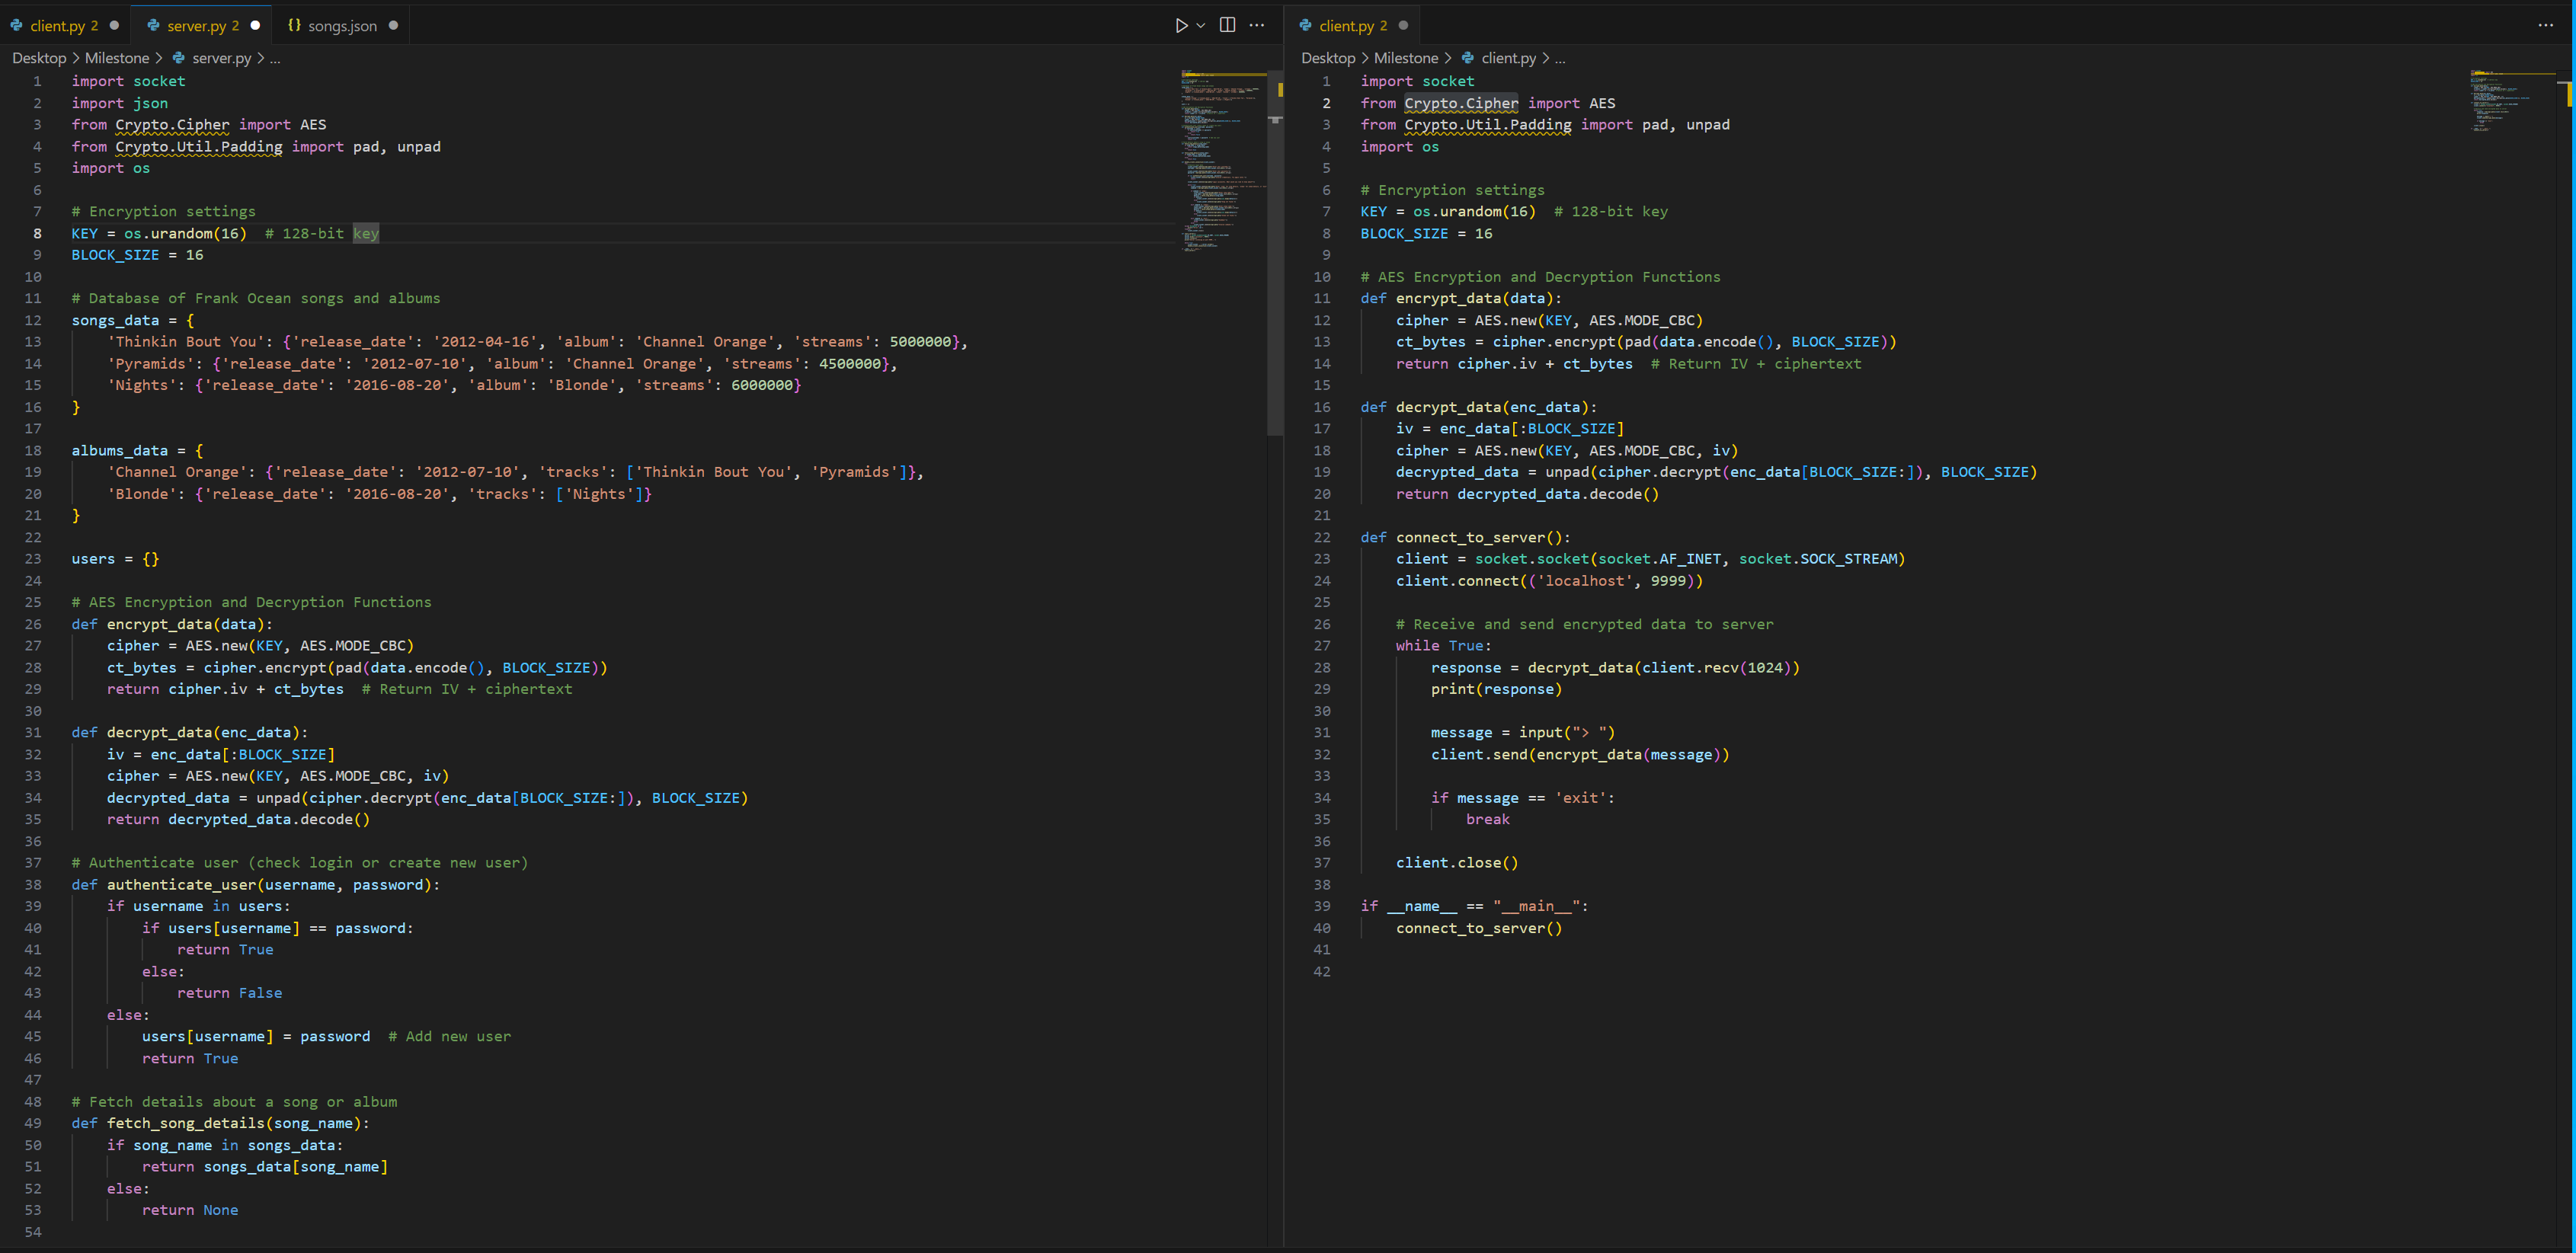Viewport: 2576px width, 1253px height.
Task: Click the modified dot on the server.py tab
Action: (257, 25)
